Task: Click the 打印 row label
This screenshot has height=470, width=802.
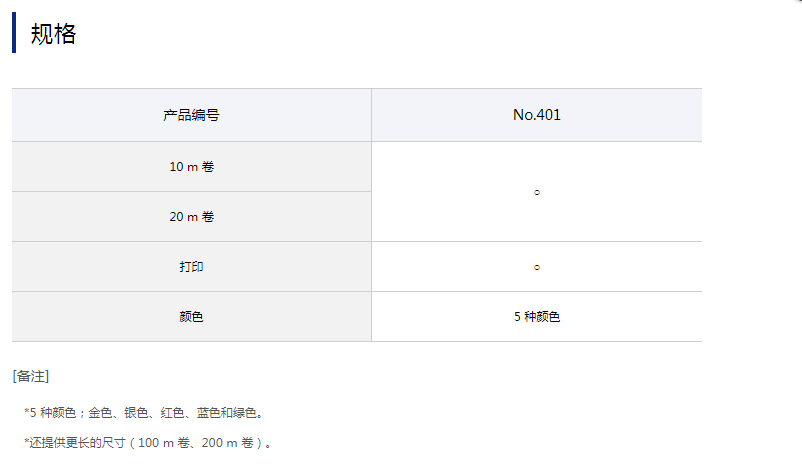Action: 191,267
